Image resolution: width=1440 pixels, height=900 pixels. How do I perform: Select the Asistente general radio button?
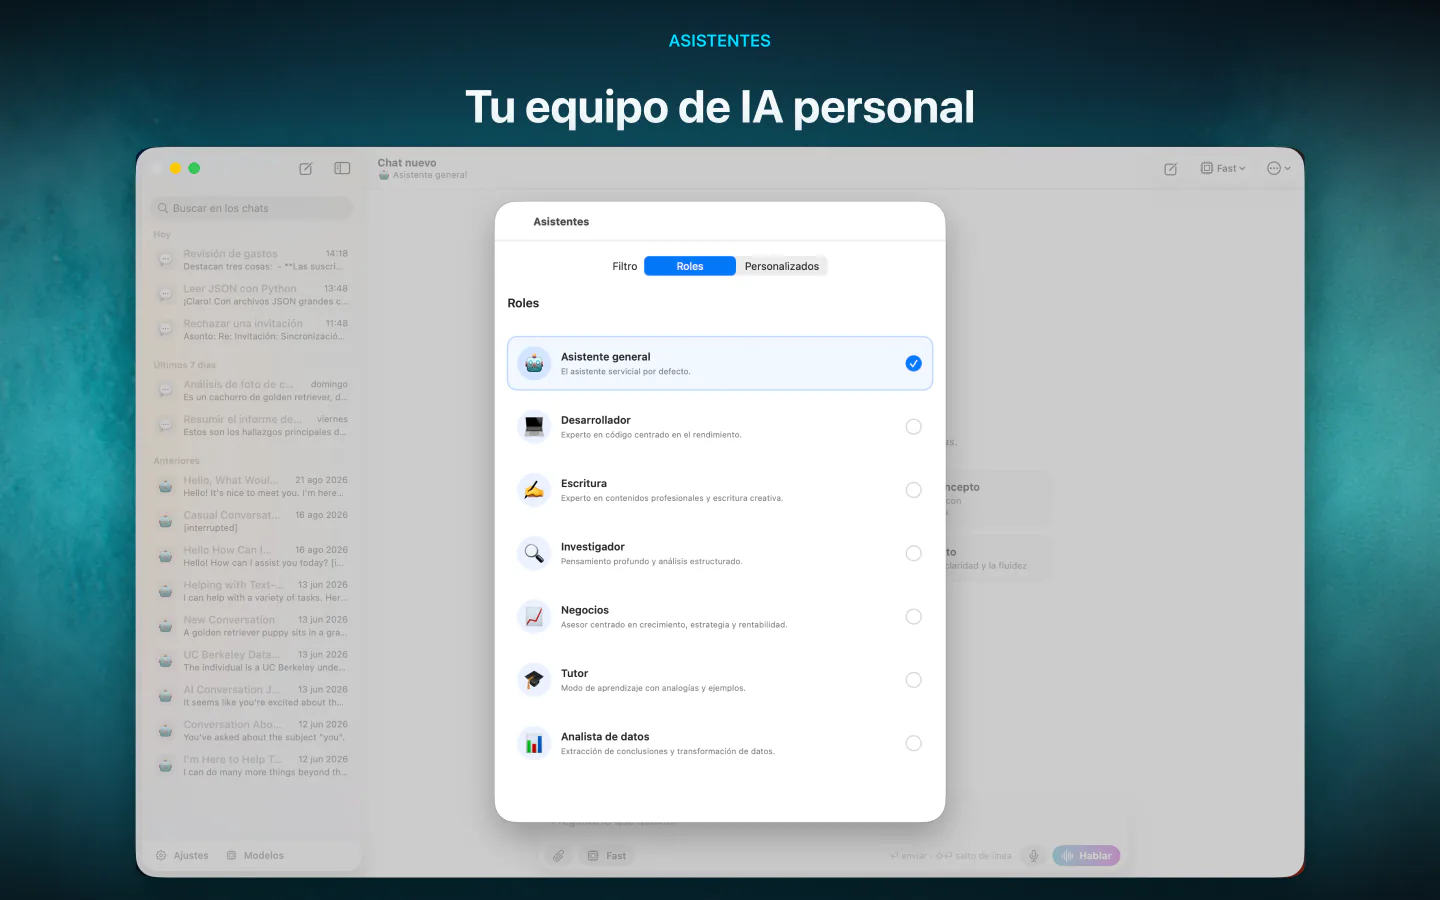913,364
